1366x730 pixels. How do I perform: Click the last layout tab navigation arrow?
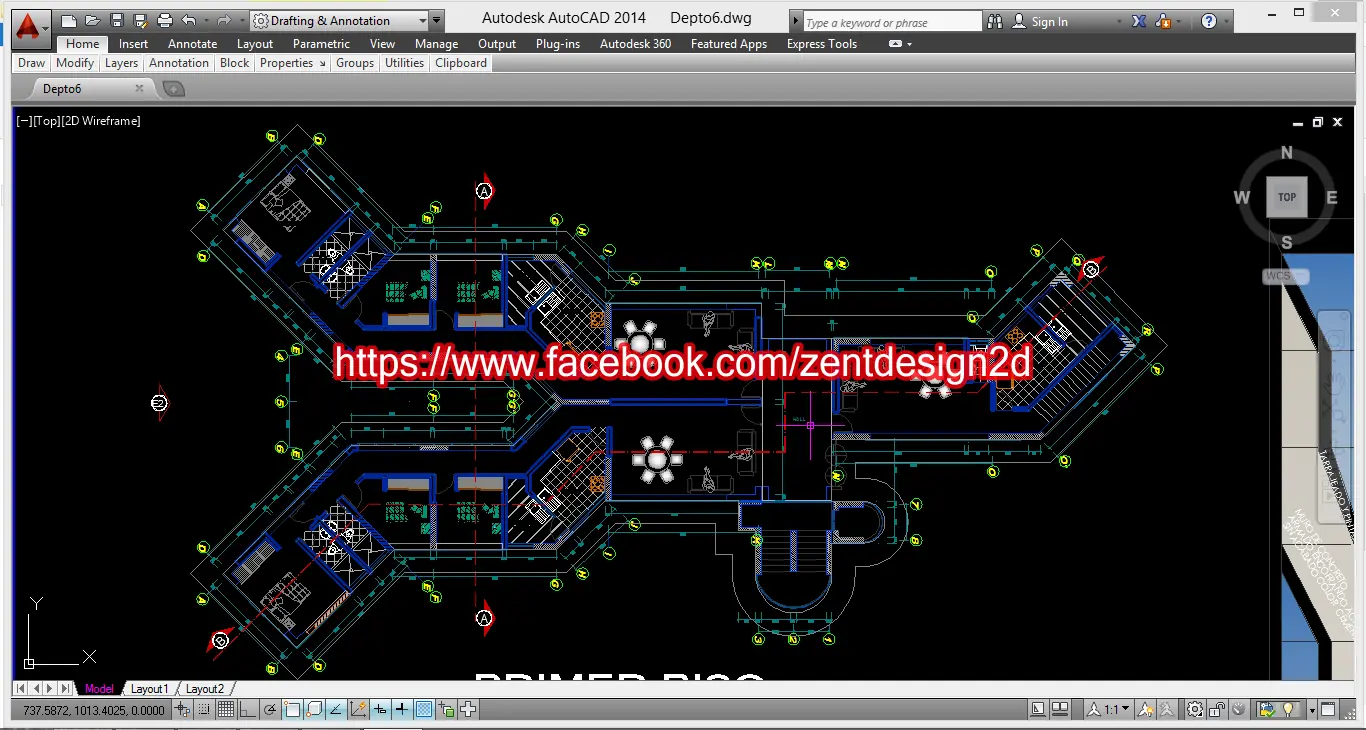(x=66, y=689)
